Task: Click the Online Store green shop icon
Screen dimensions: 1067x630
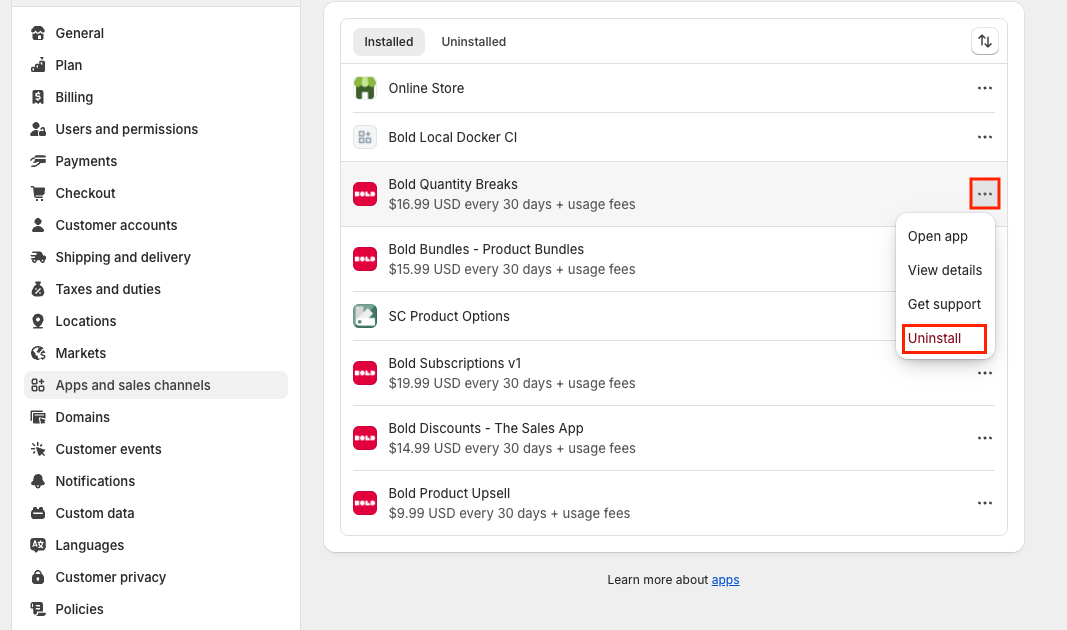Action: click(x=365, y=88)
